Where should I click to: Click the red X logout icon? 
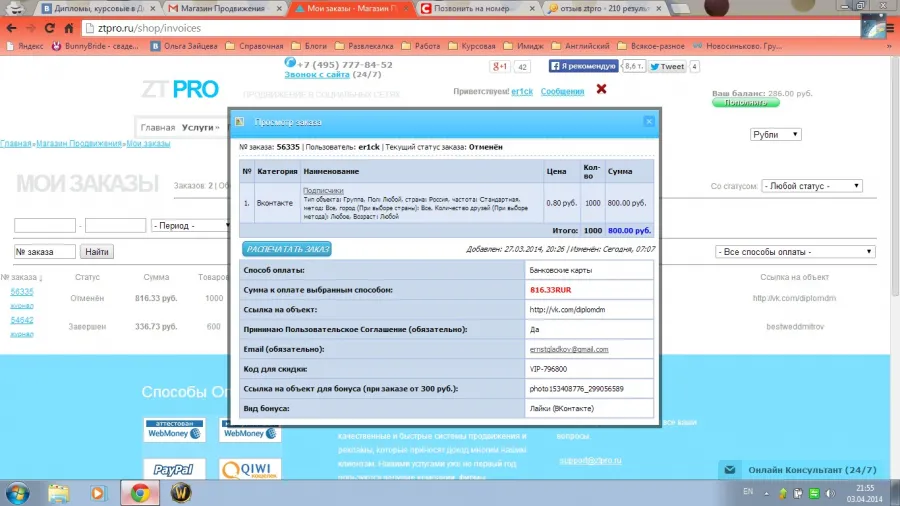(601, 89)
